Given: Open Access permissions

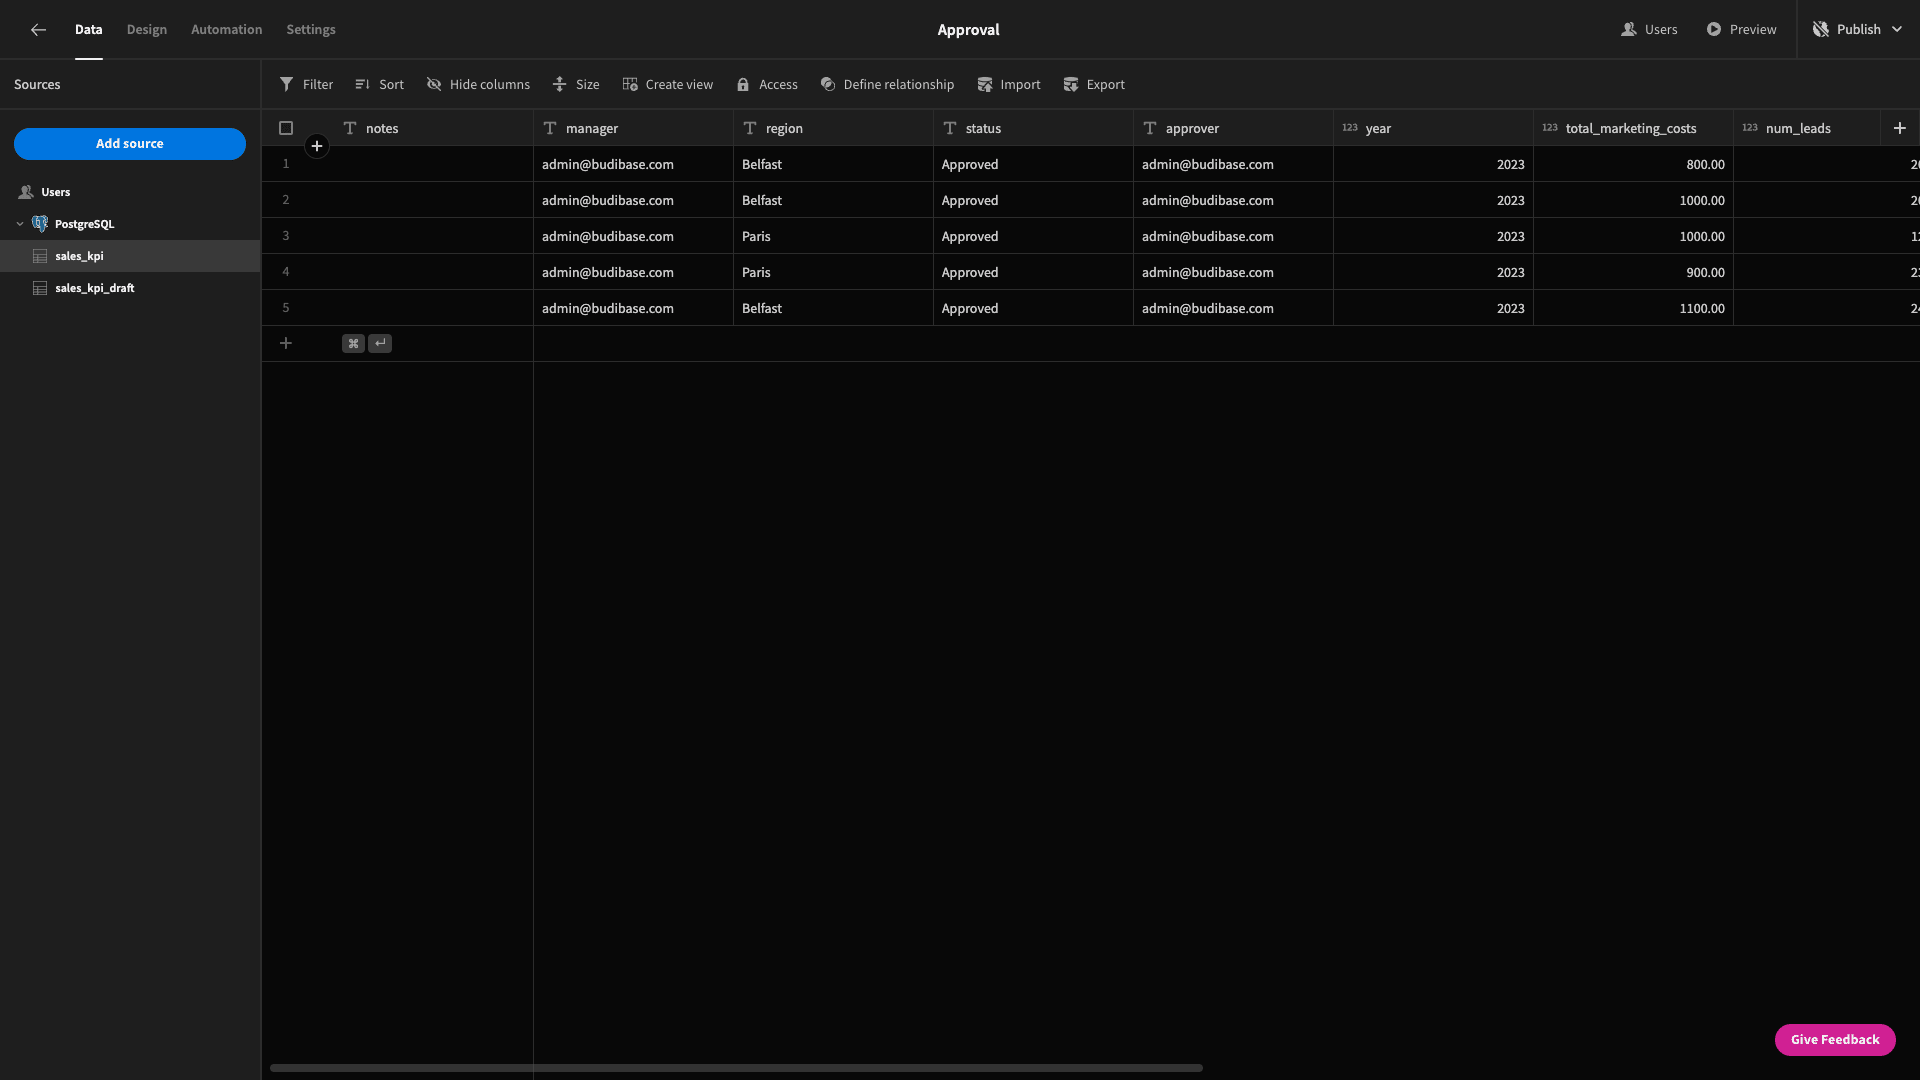Looking at the screenshot, I should point(767,85).
